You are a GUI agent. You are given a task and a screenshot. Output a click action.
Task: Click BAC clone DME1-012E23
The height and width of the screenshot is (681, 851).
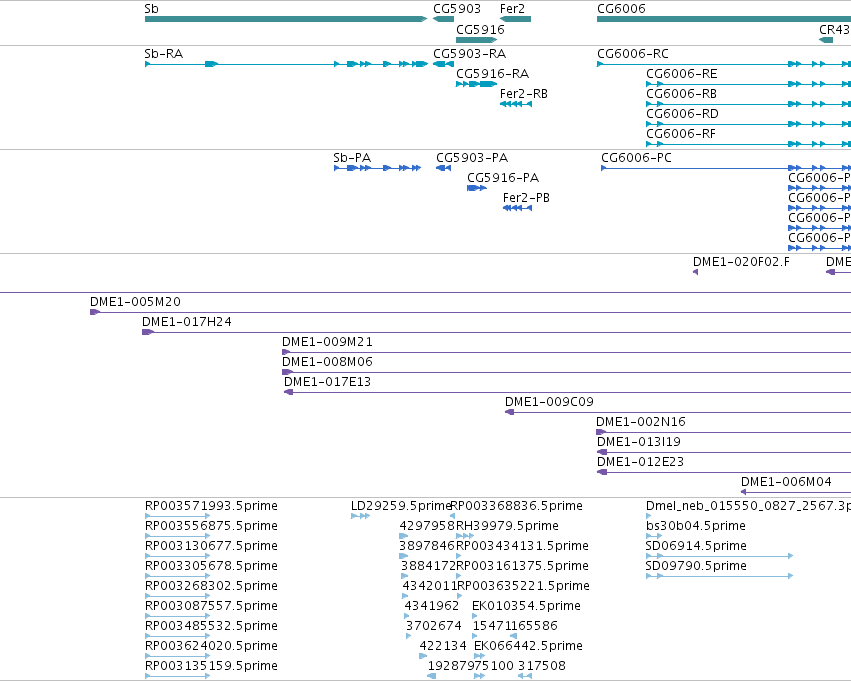pos(724,472)
